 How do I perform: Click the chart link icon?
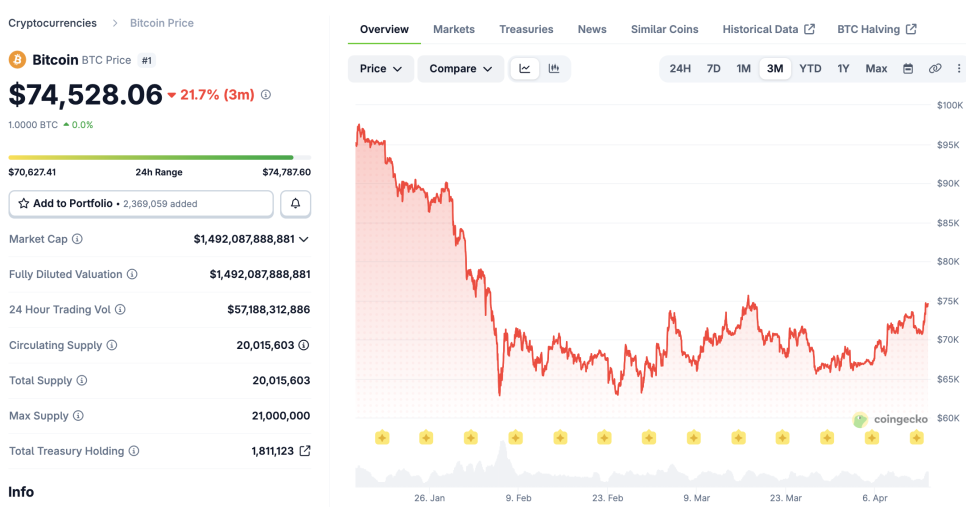935,69
